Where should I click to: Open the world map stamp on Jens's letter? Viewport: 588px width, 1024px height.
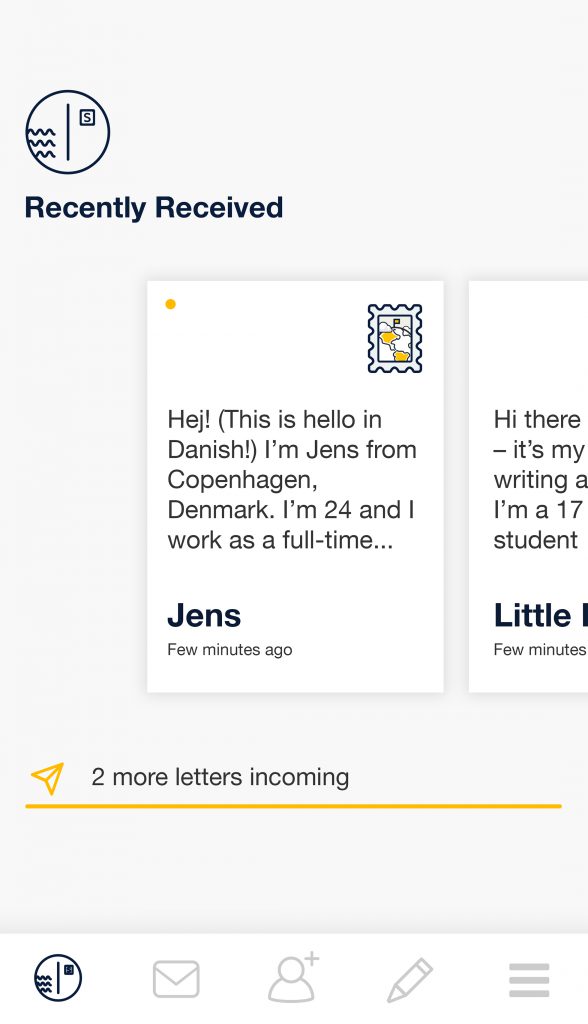tap(395, 338)
